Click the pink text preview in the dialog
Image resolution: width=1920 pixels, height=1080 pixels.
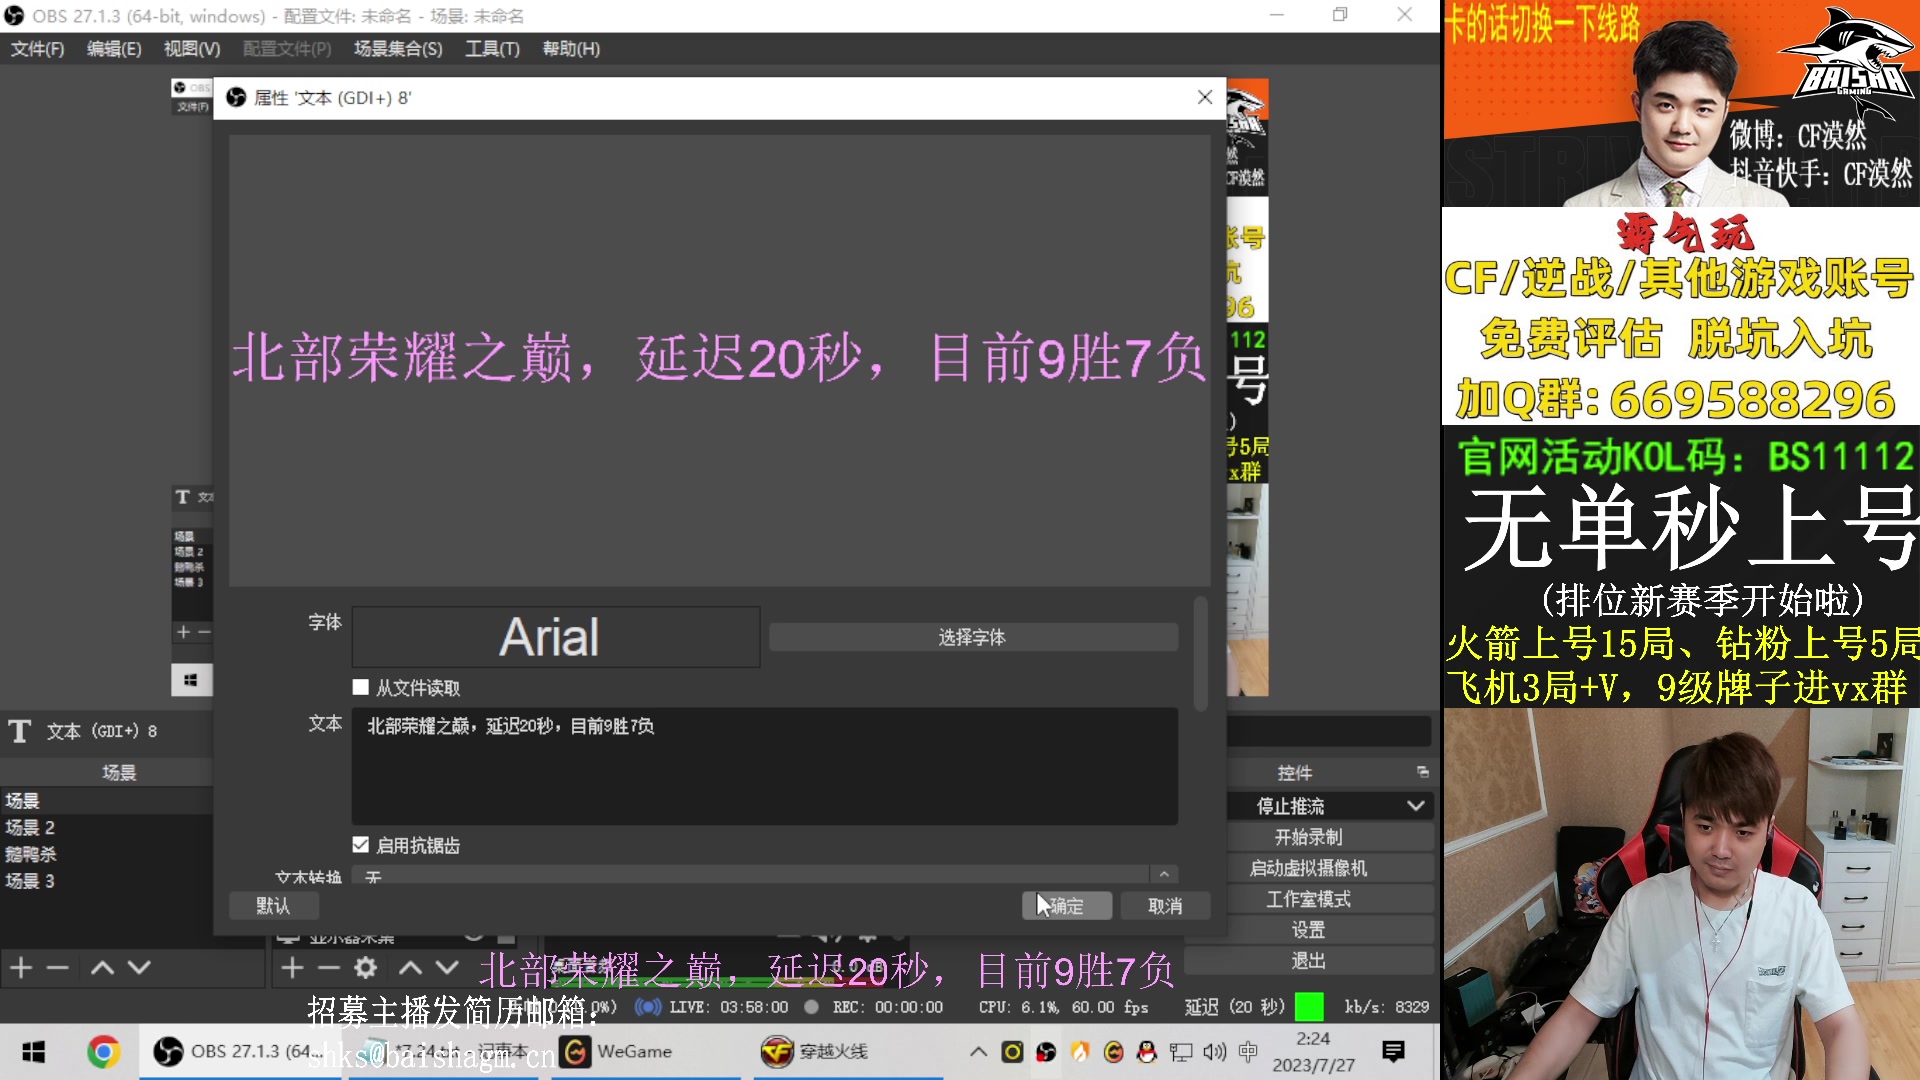point(719,358)
